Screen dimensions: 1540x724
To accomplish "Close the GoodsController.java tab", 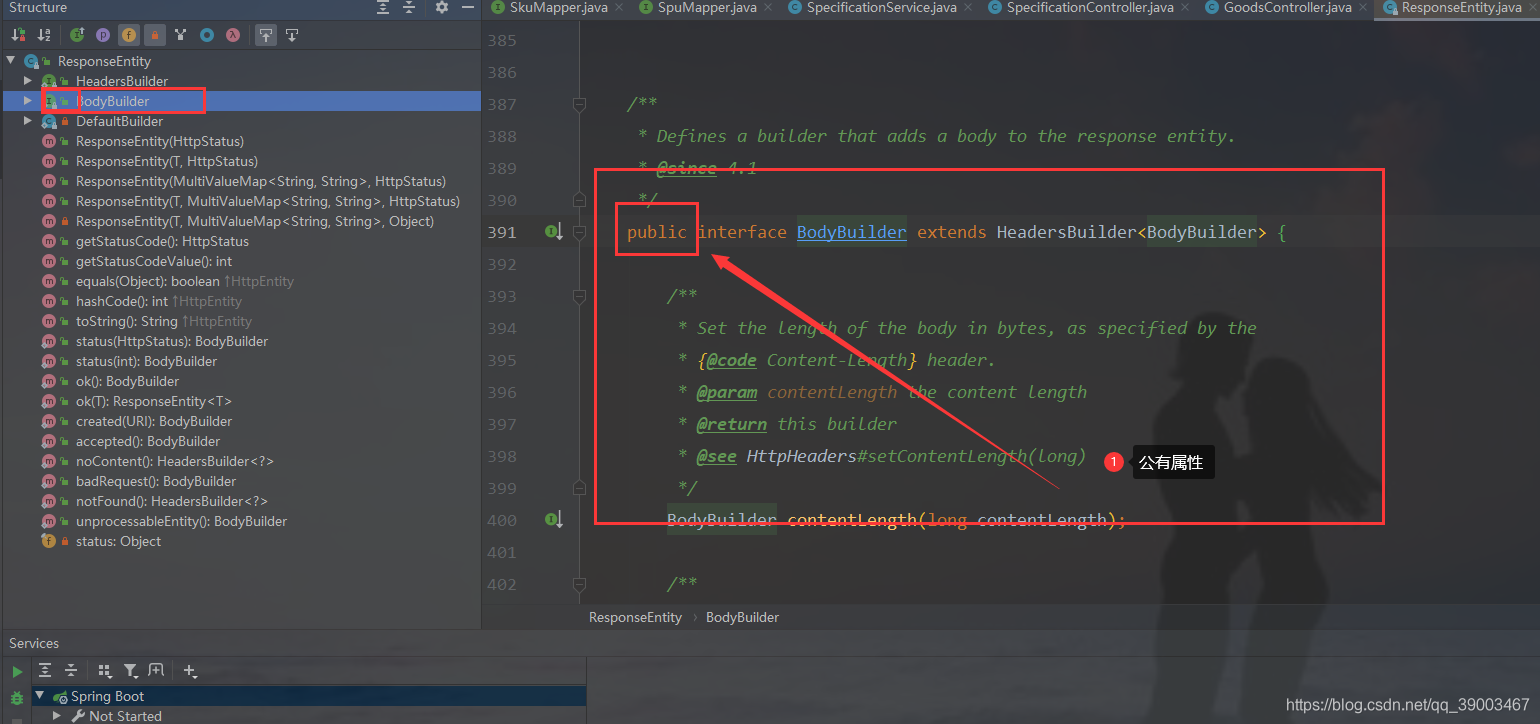I will [1363, 8].
